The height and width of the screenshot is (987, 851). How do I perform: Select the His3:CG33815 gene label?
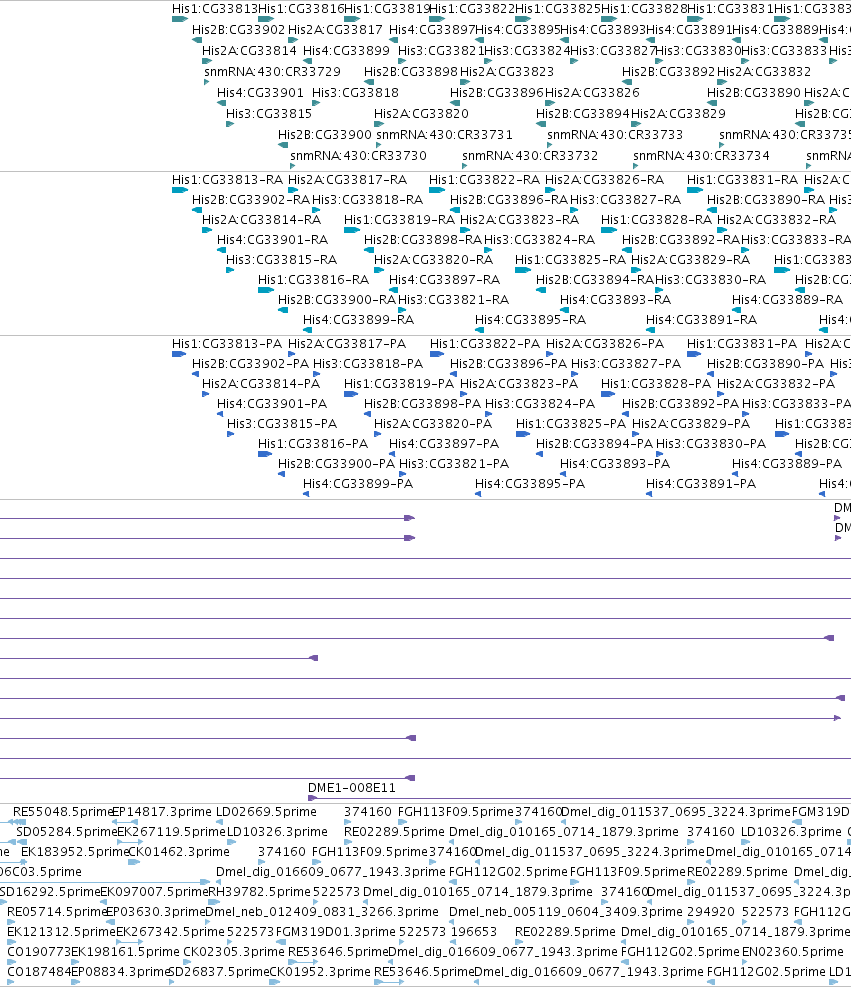tap(269, 113)
